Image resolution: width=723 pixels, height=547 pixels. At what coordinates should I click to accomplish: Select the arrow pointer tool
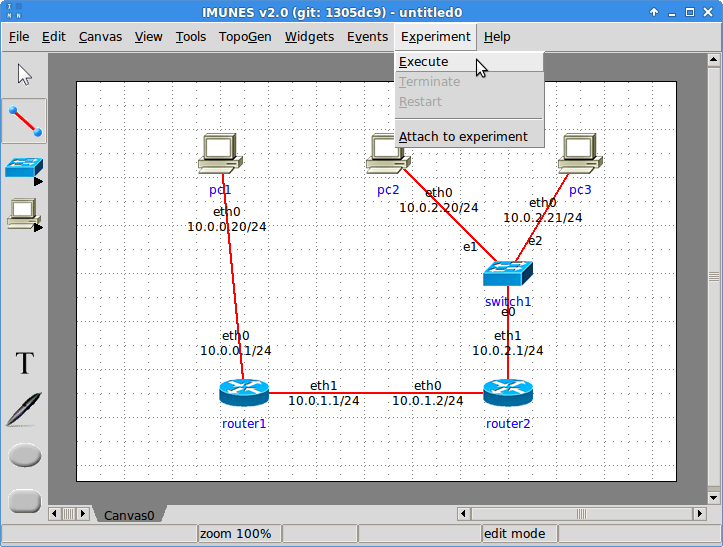[x=24, y=75]
